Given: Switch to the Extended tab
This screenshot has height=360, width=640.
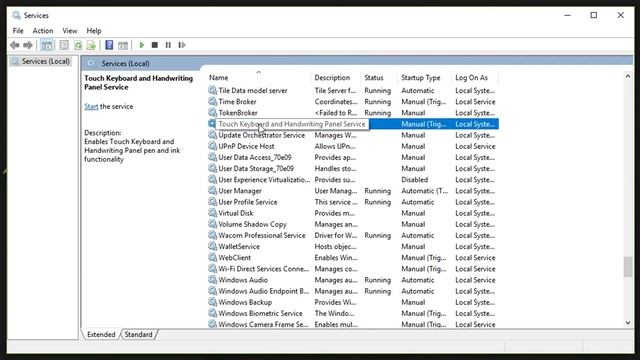Looking at the screenshot, I should [101, 334].
